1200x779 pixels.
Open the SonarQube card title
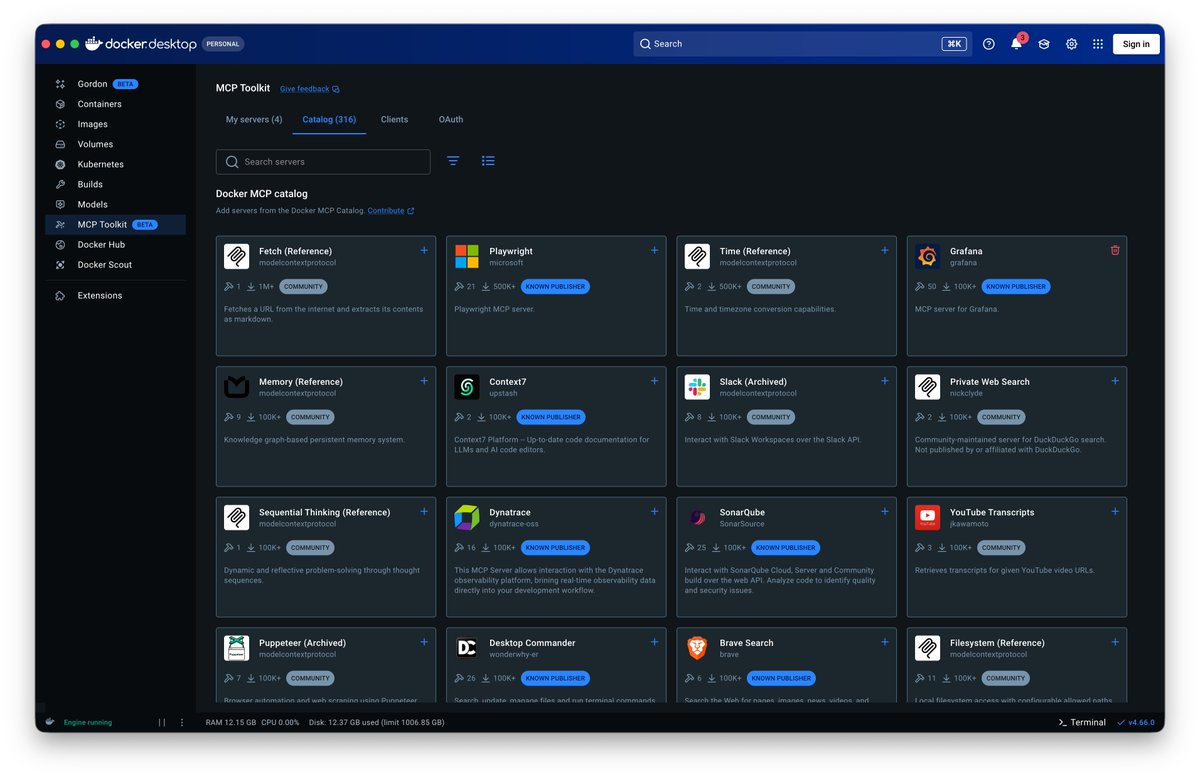click(x=742, y=512)
